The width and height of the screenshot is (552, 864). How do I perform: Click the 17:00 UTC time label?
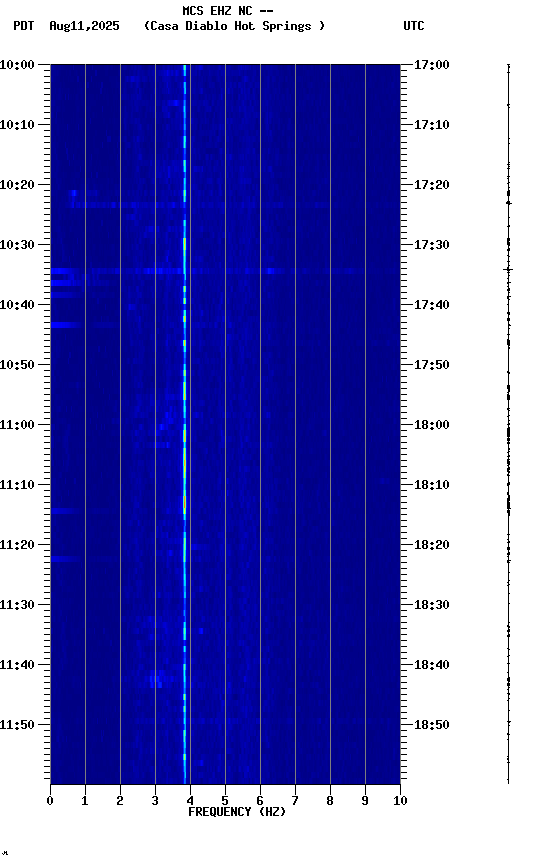[x=432, y=65]
